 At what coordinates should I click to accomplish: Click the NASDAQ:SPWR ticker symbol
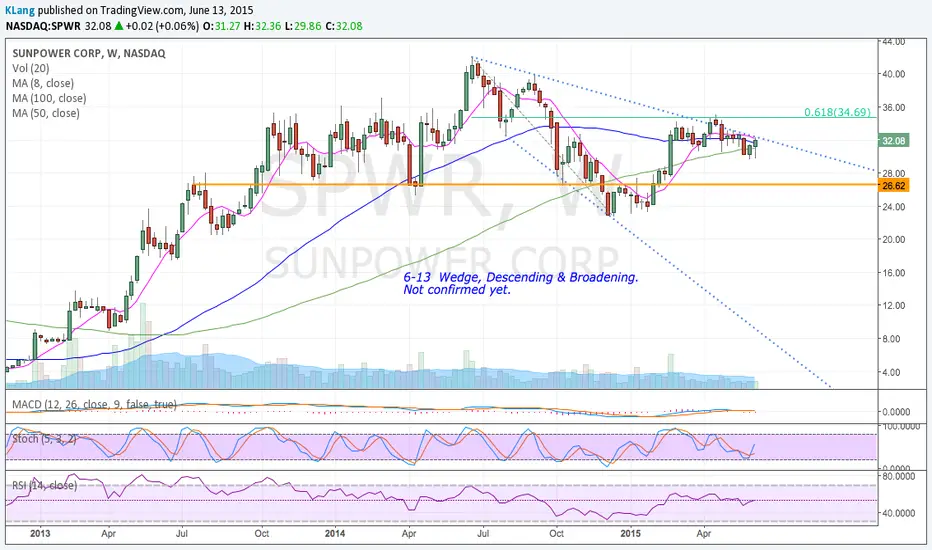point(43,26)
